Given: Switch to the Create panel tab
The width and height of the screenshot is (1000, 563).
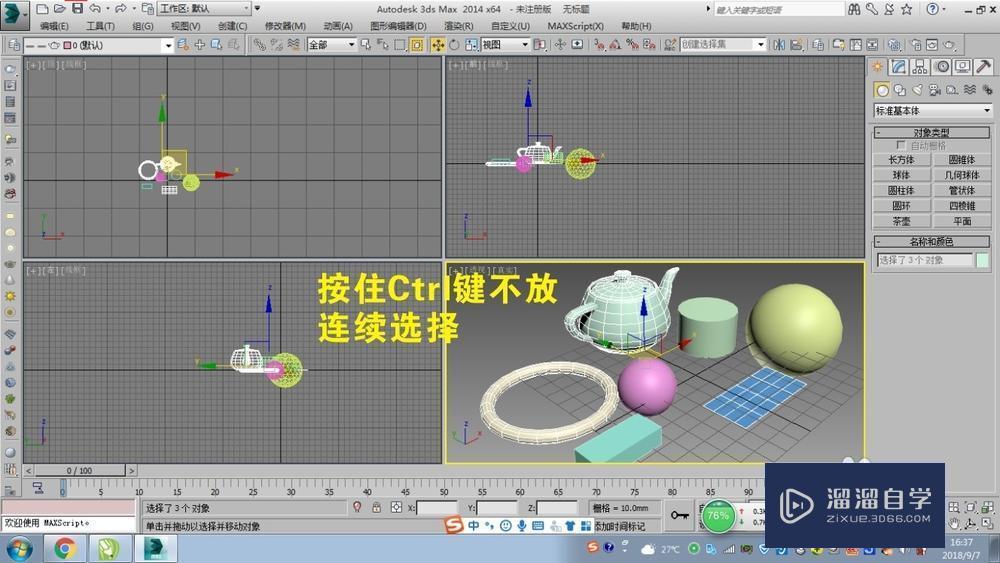Looking at the screenshot, I should pos(878,66).
